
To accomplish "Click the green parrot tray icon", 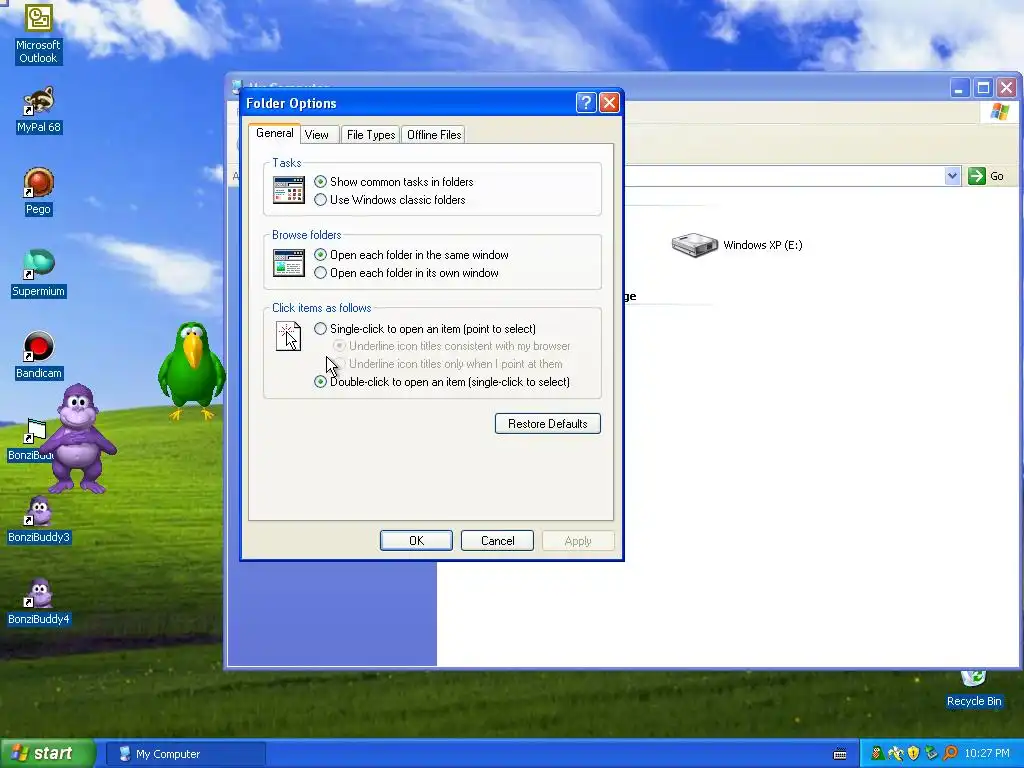I will click(x=878, y=753).
